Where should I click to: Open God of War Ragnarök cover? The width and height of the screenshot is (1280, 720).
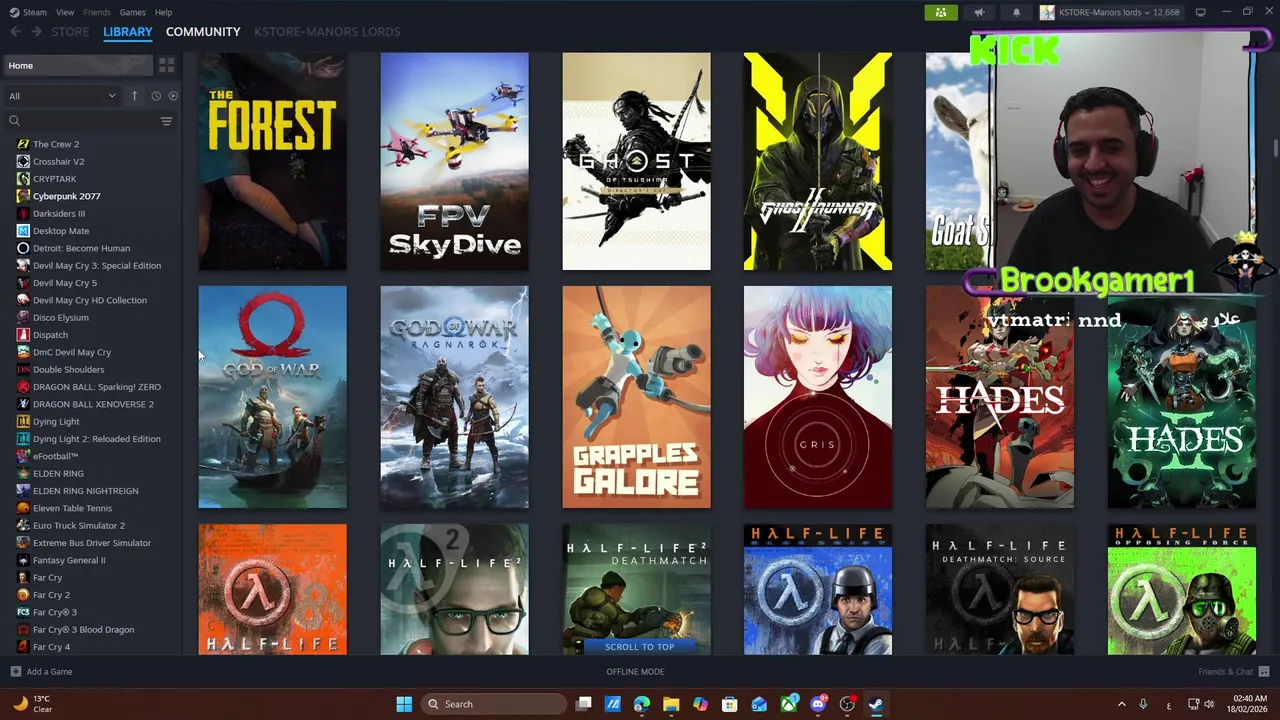coord(455,397)
